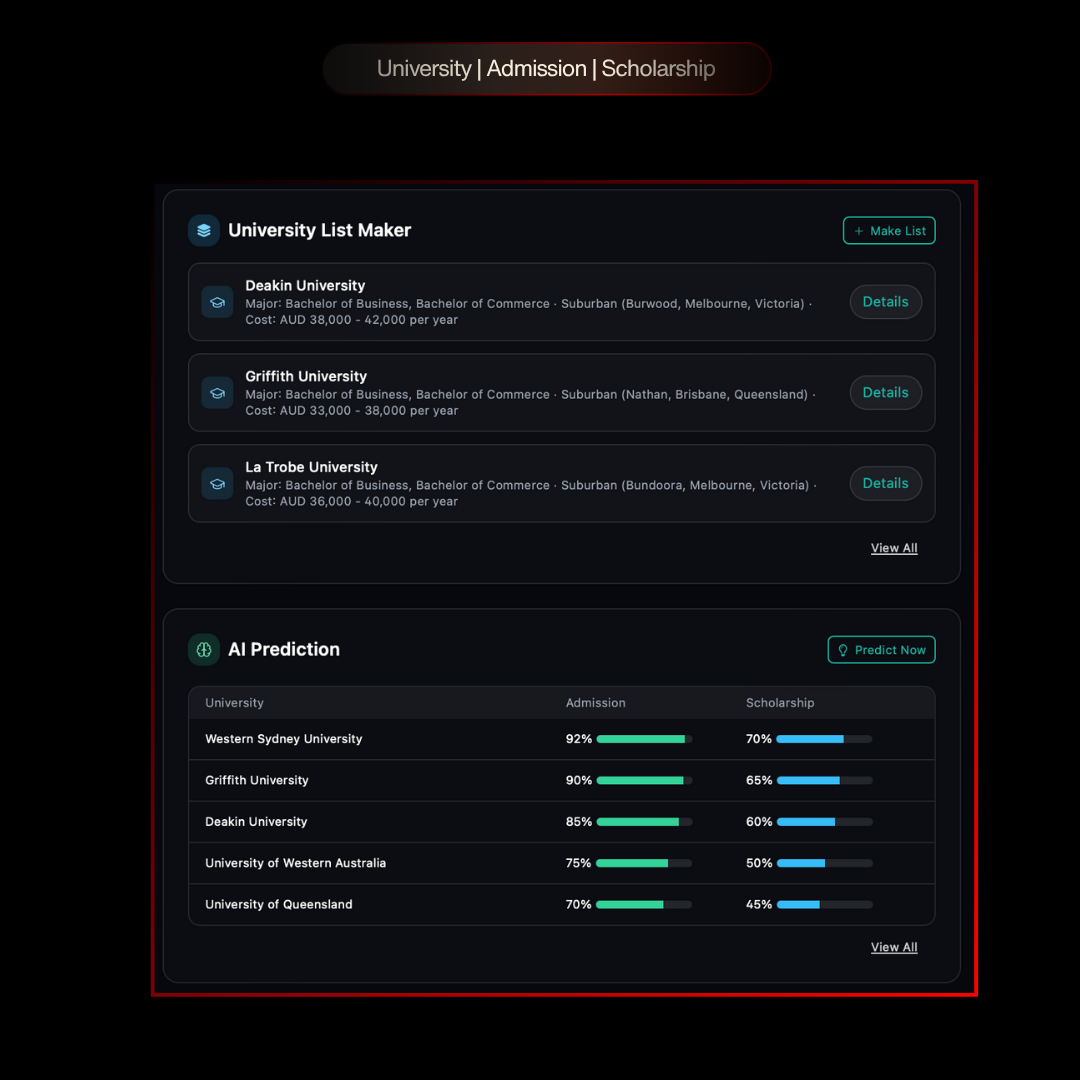This screenshot has width=1080, height=1080.
Task: Click the Griffith University card title
Action: 306,376
